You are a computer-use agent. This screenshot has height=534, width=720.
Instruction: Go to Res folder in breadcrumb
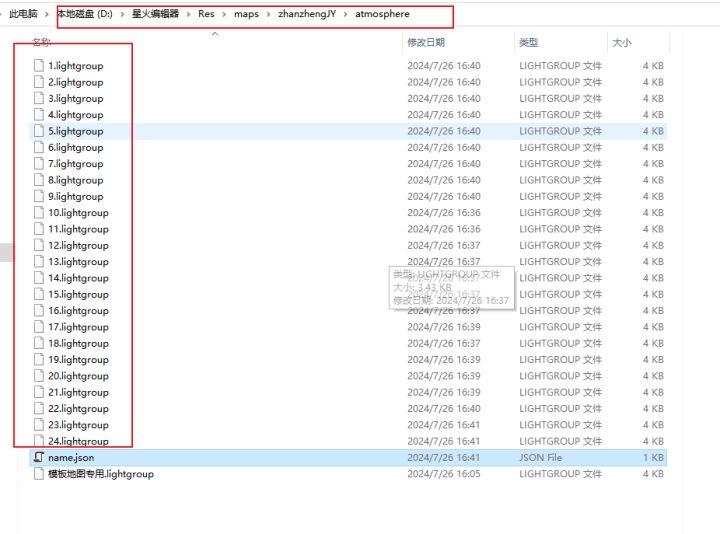coord(206,14)
